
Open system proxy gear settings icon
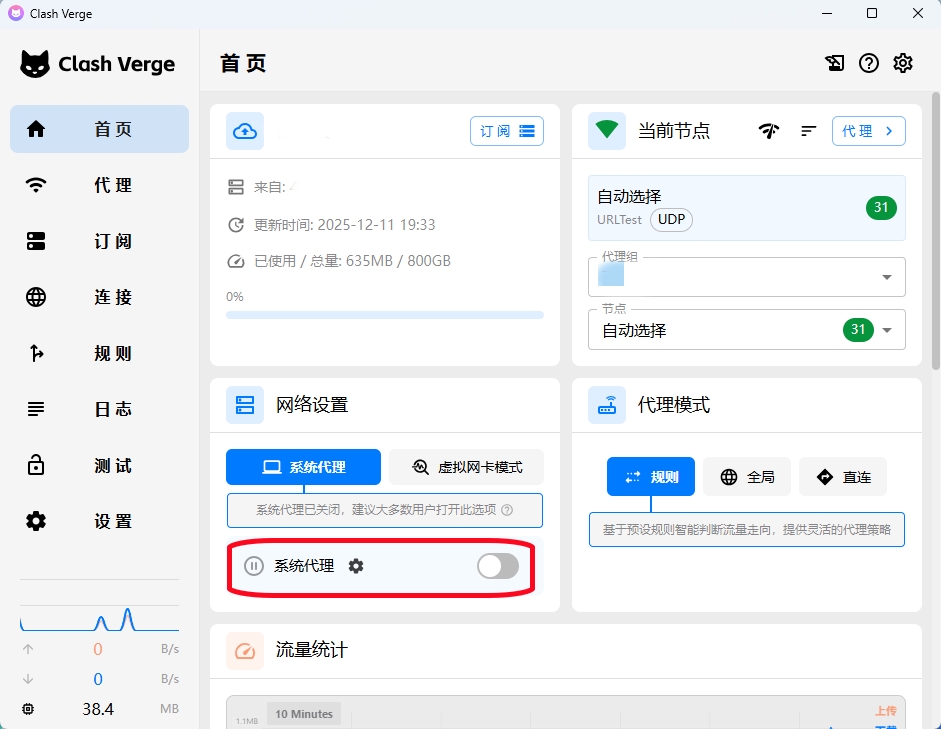click(x=356, y=566)
